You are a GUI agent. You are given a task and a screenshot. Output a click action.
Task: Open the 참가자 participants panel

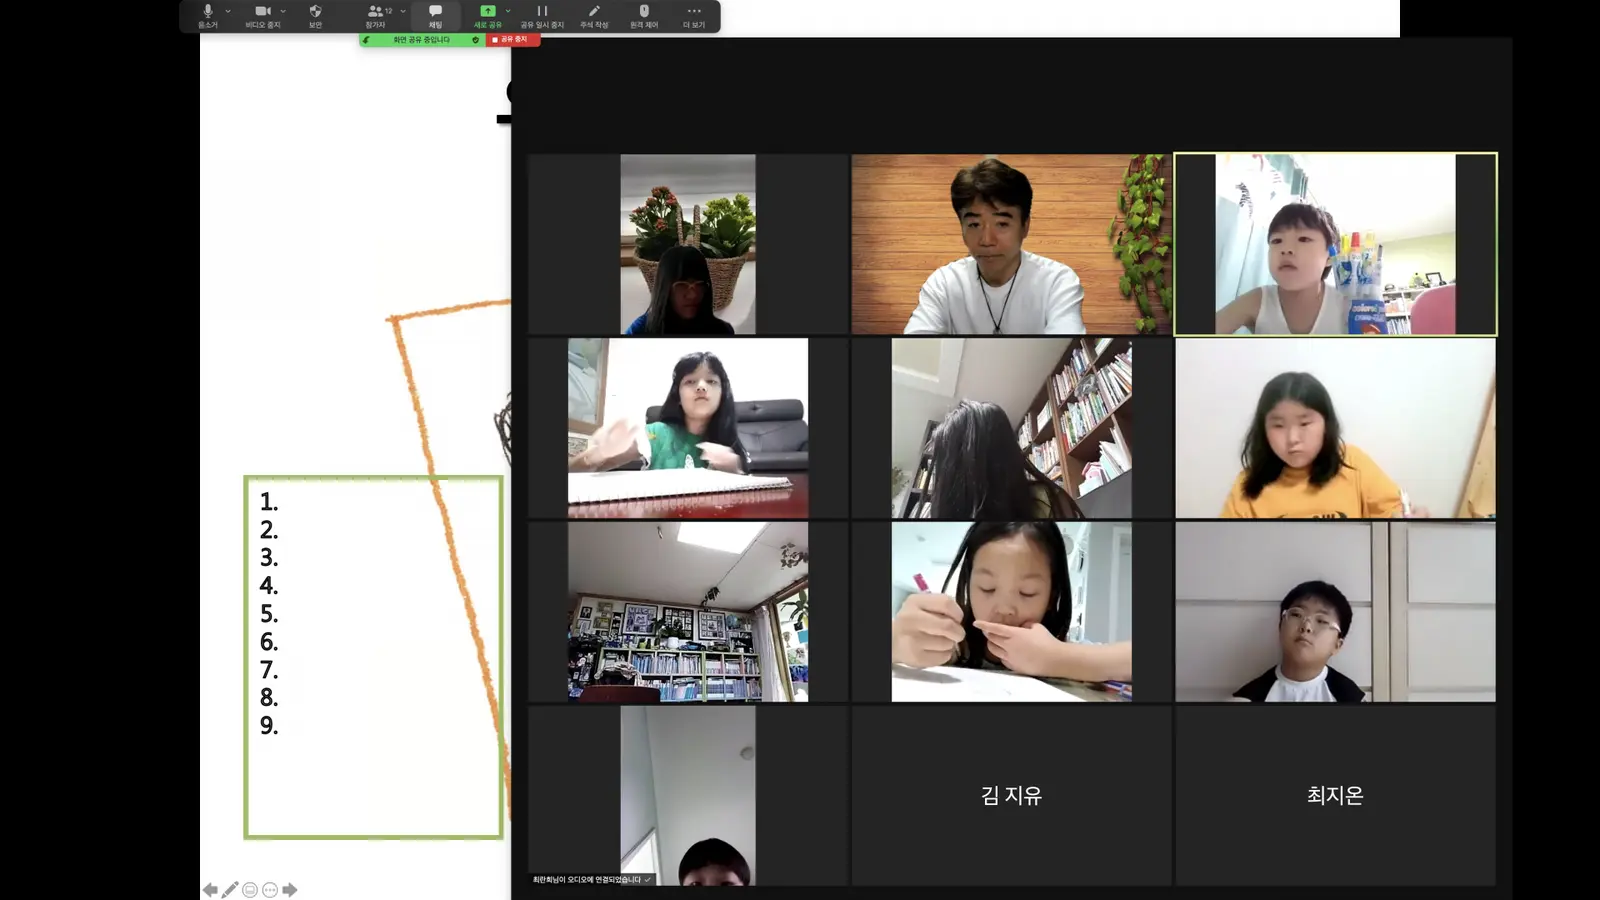tap(376, 16)
